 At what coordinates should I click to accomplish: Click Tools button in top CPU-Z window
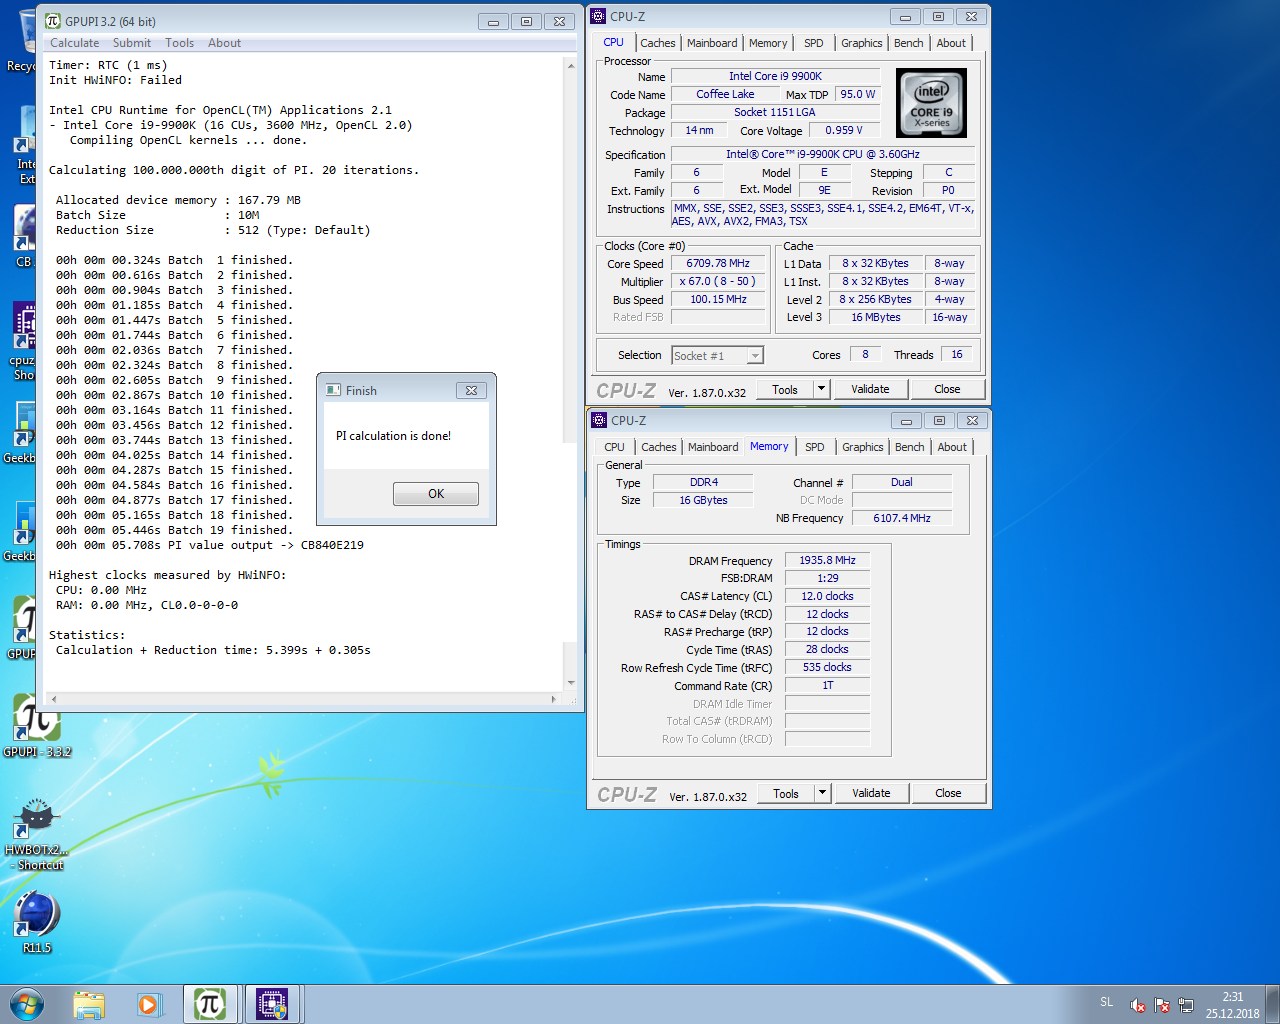coord(785,389)
